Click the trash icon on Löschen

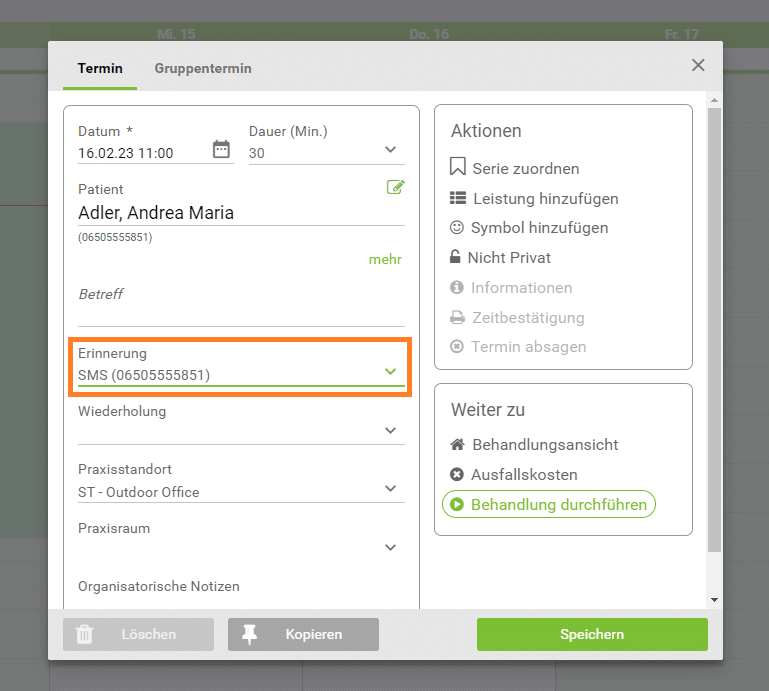pyautogui.click(x=84, y=634)
